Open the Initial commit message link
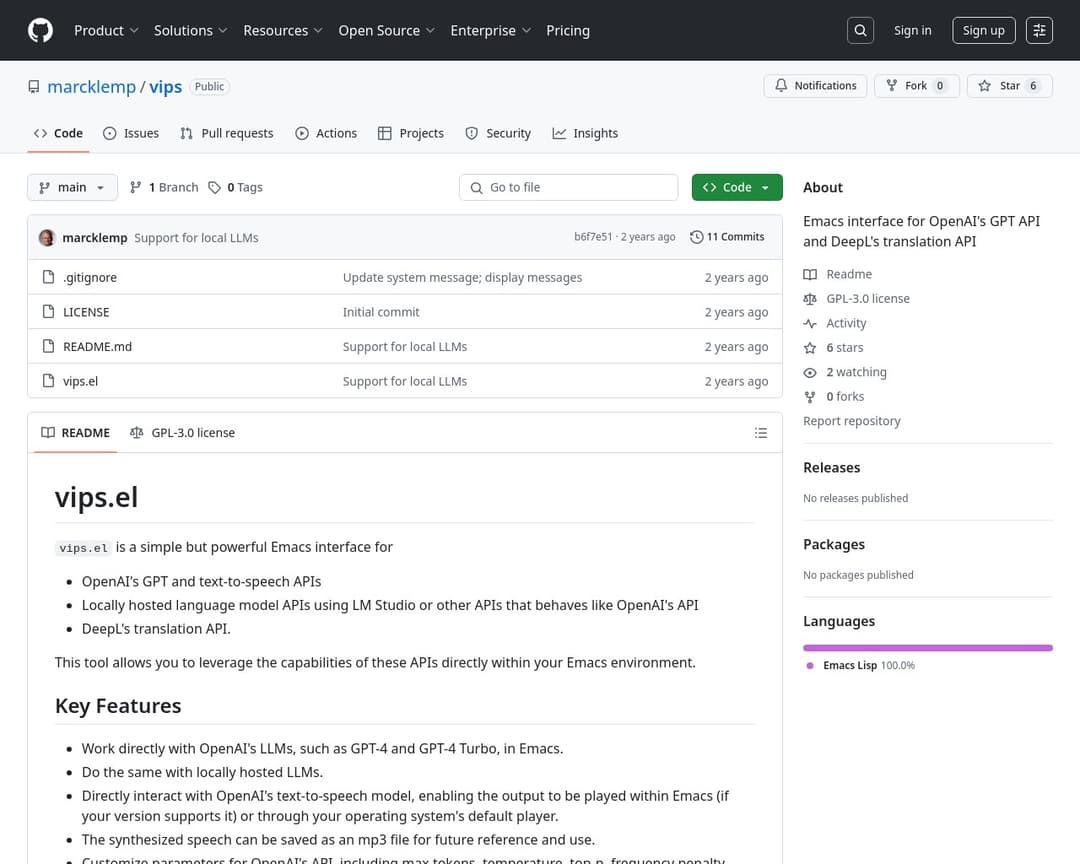This screenshot has height=864, width=1080. point(381,311)
